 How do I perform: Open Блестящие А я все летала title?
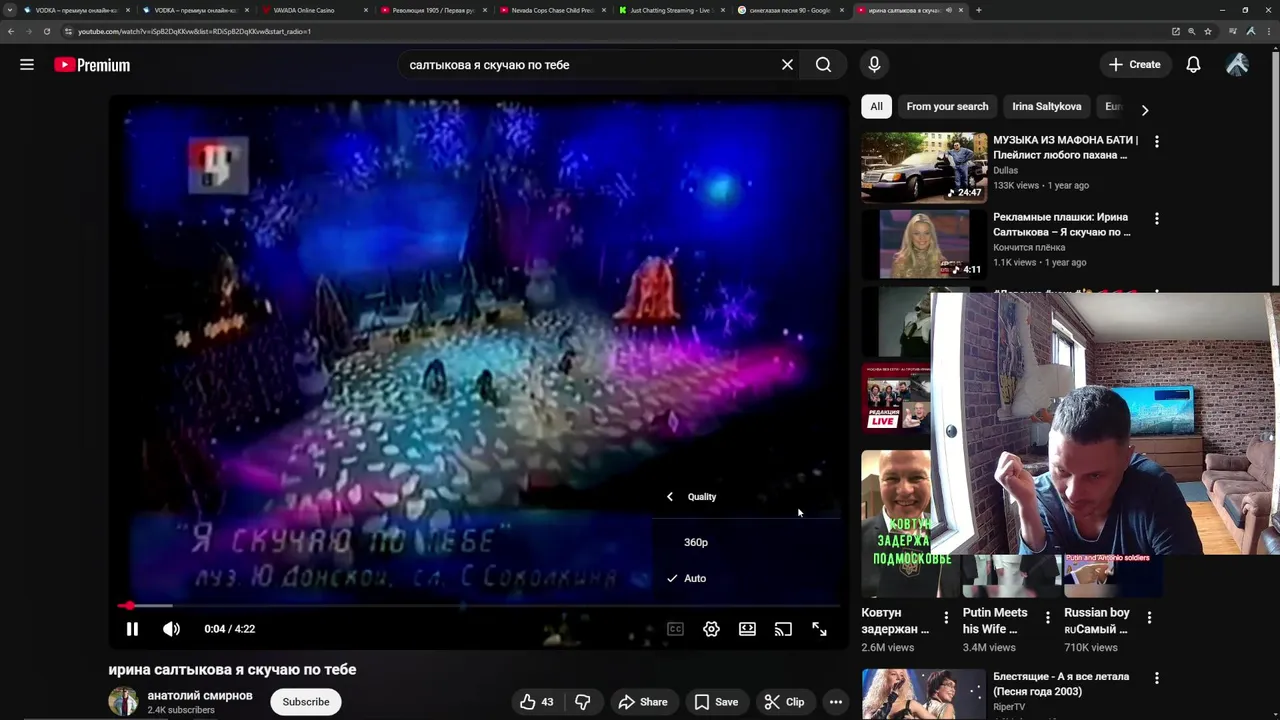[x=1061, y=684]
